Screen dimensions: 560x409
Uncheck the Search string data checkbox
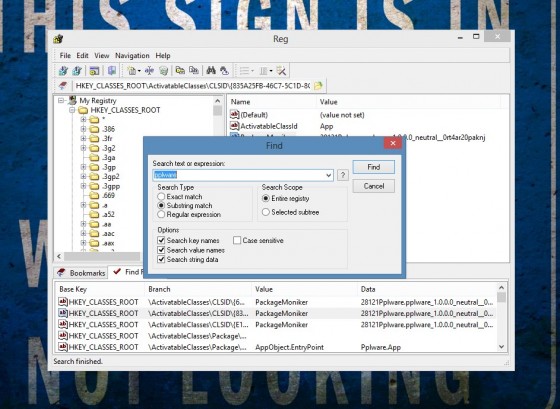click(x=161, y=259)
